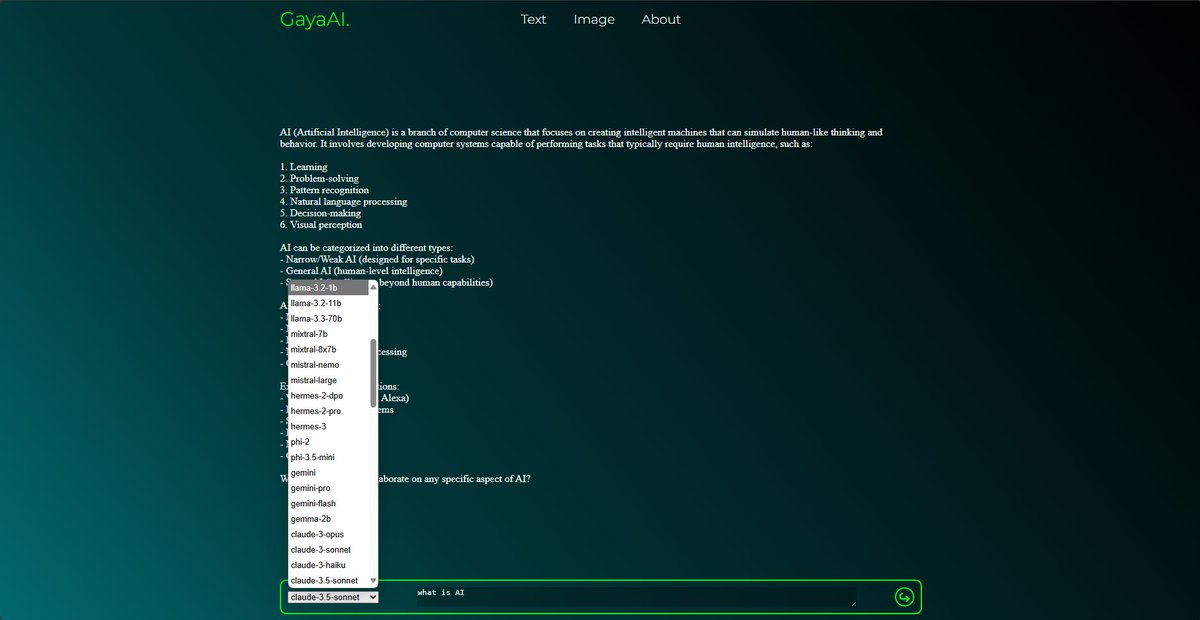Click the model list scrollbar thumb
The image size is (1200, 620).
tap(374, 373)
